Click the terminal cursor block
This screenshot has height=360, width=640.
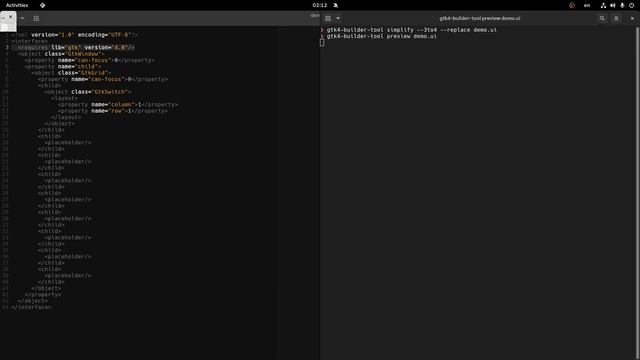(322, 42)
